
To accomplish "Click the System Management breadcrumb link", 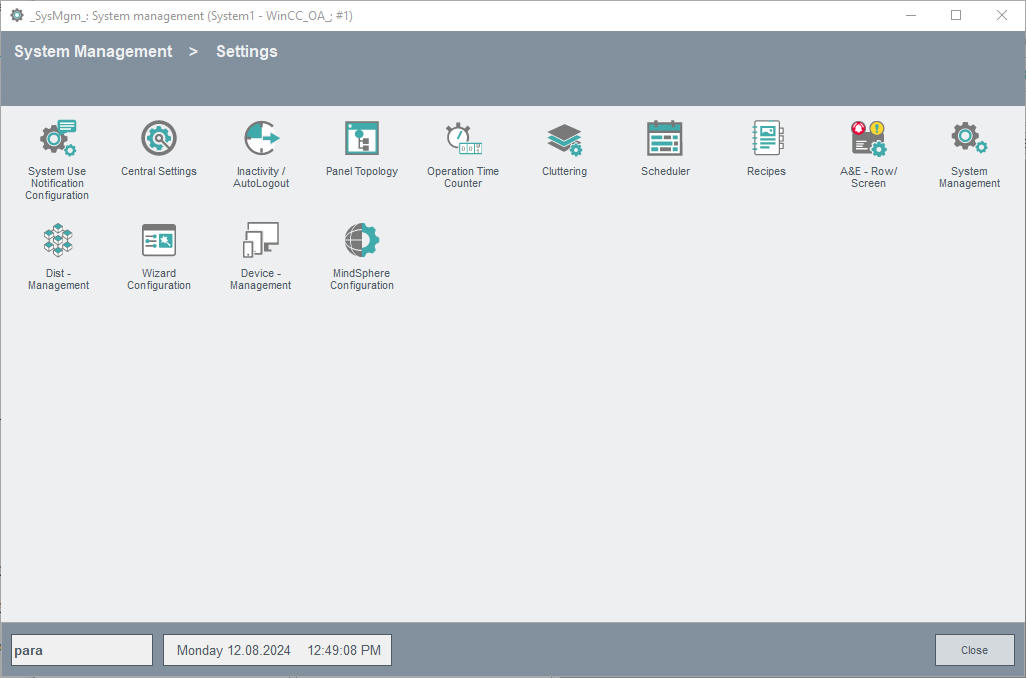I will [93, 52].
